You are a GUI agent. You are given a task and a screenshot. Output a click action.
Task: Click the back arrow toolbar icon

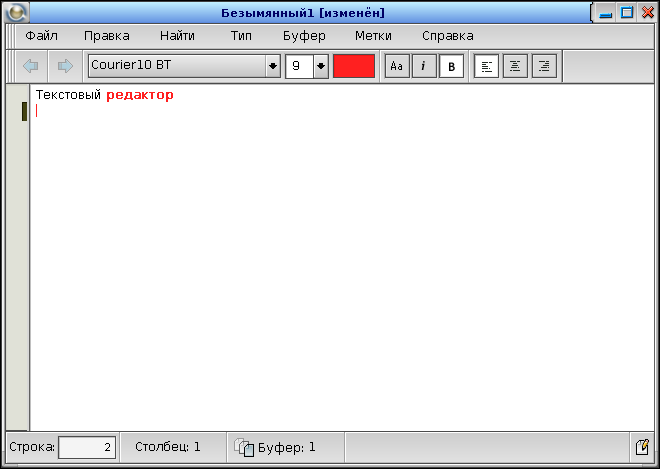pos(31,66)
